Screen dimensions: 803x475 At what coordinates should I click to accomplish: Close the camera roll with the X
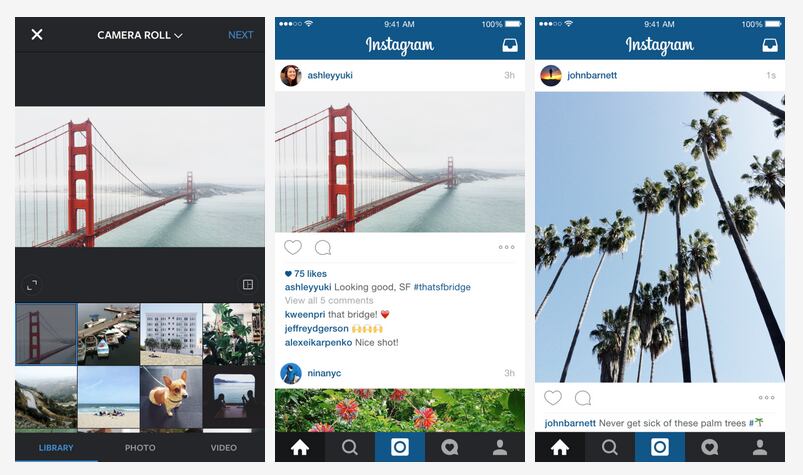37,34
